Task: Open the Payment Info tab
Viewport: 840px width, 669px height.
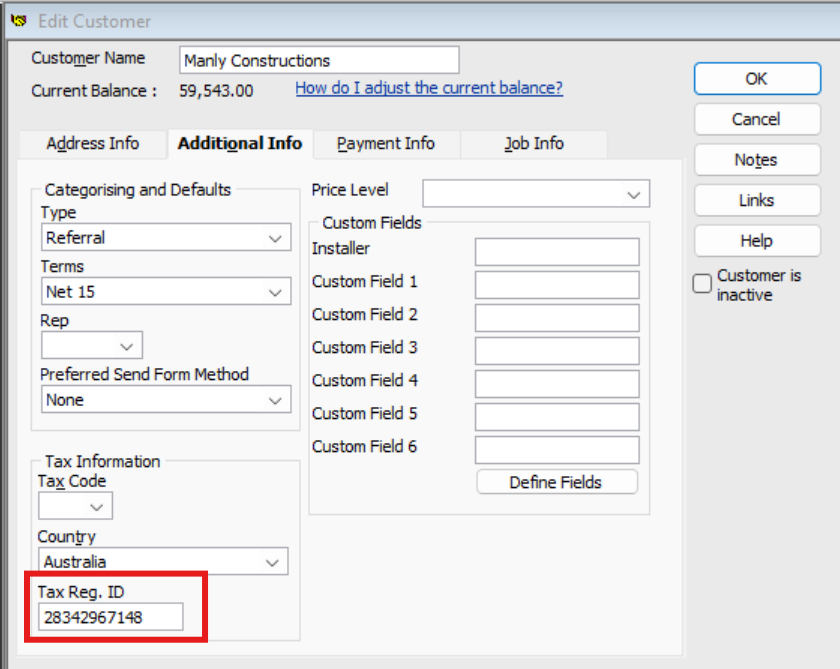Action: point(386,144)
